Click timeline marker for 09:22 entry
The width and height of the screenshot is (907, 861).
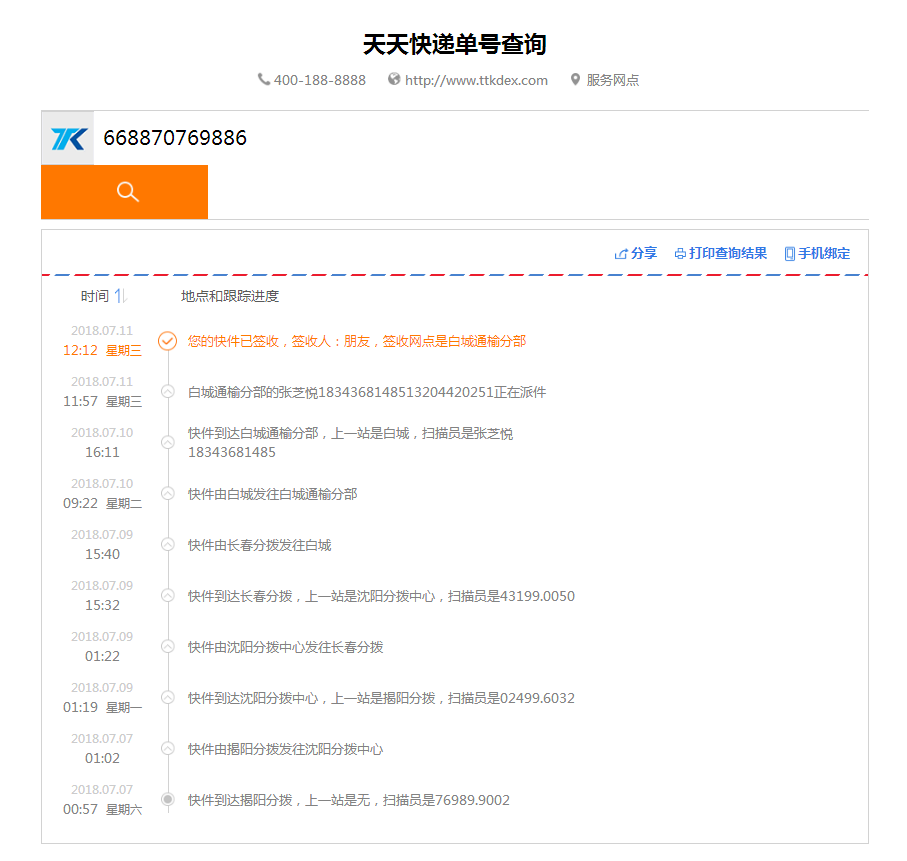coord(168,494)
